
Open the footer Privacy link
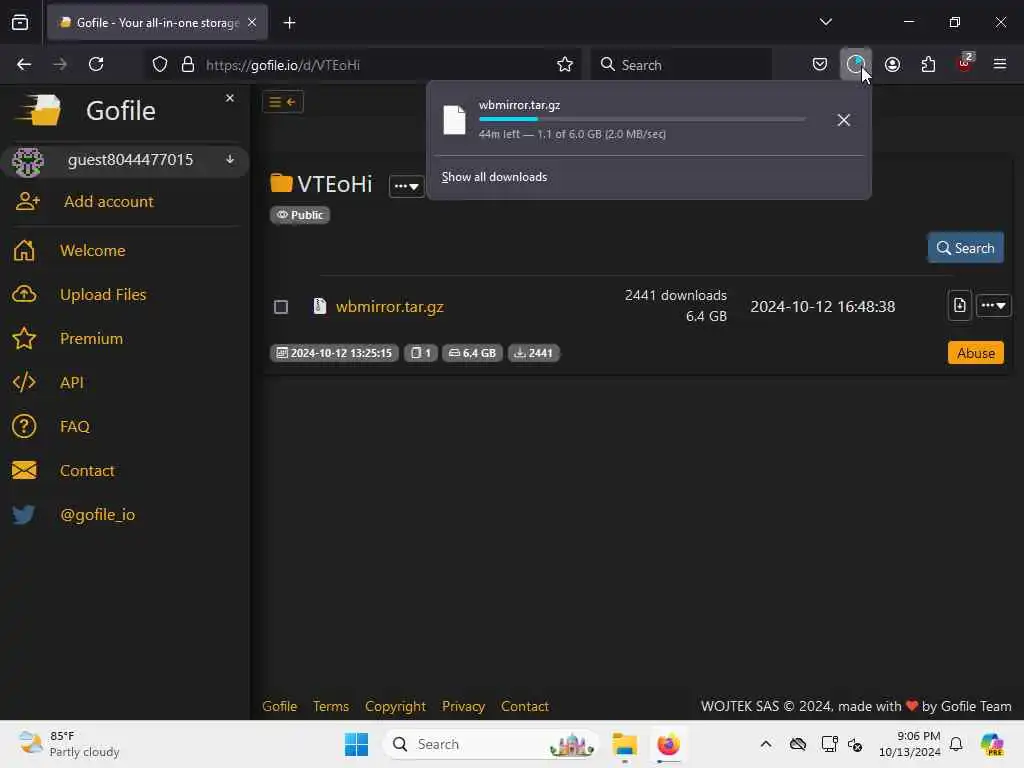[463, 706]
